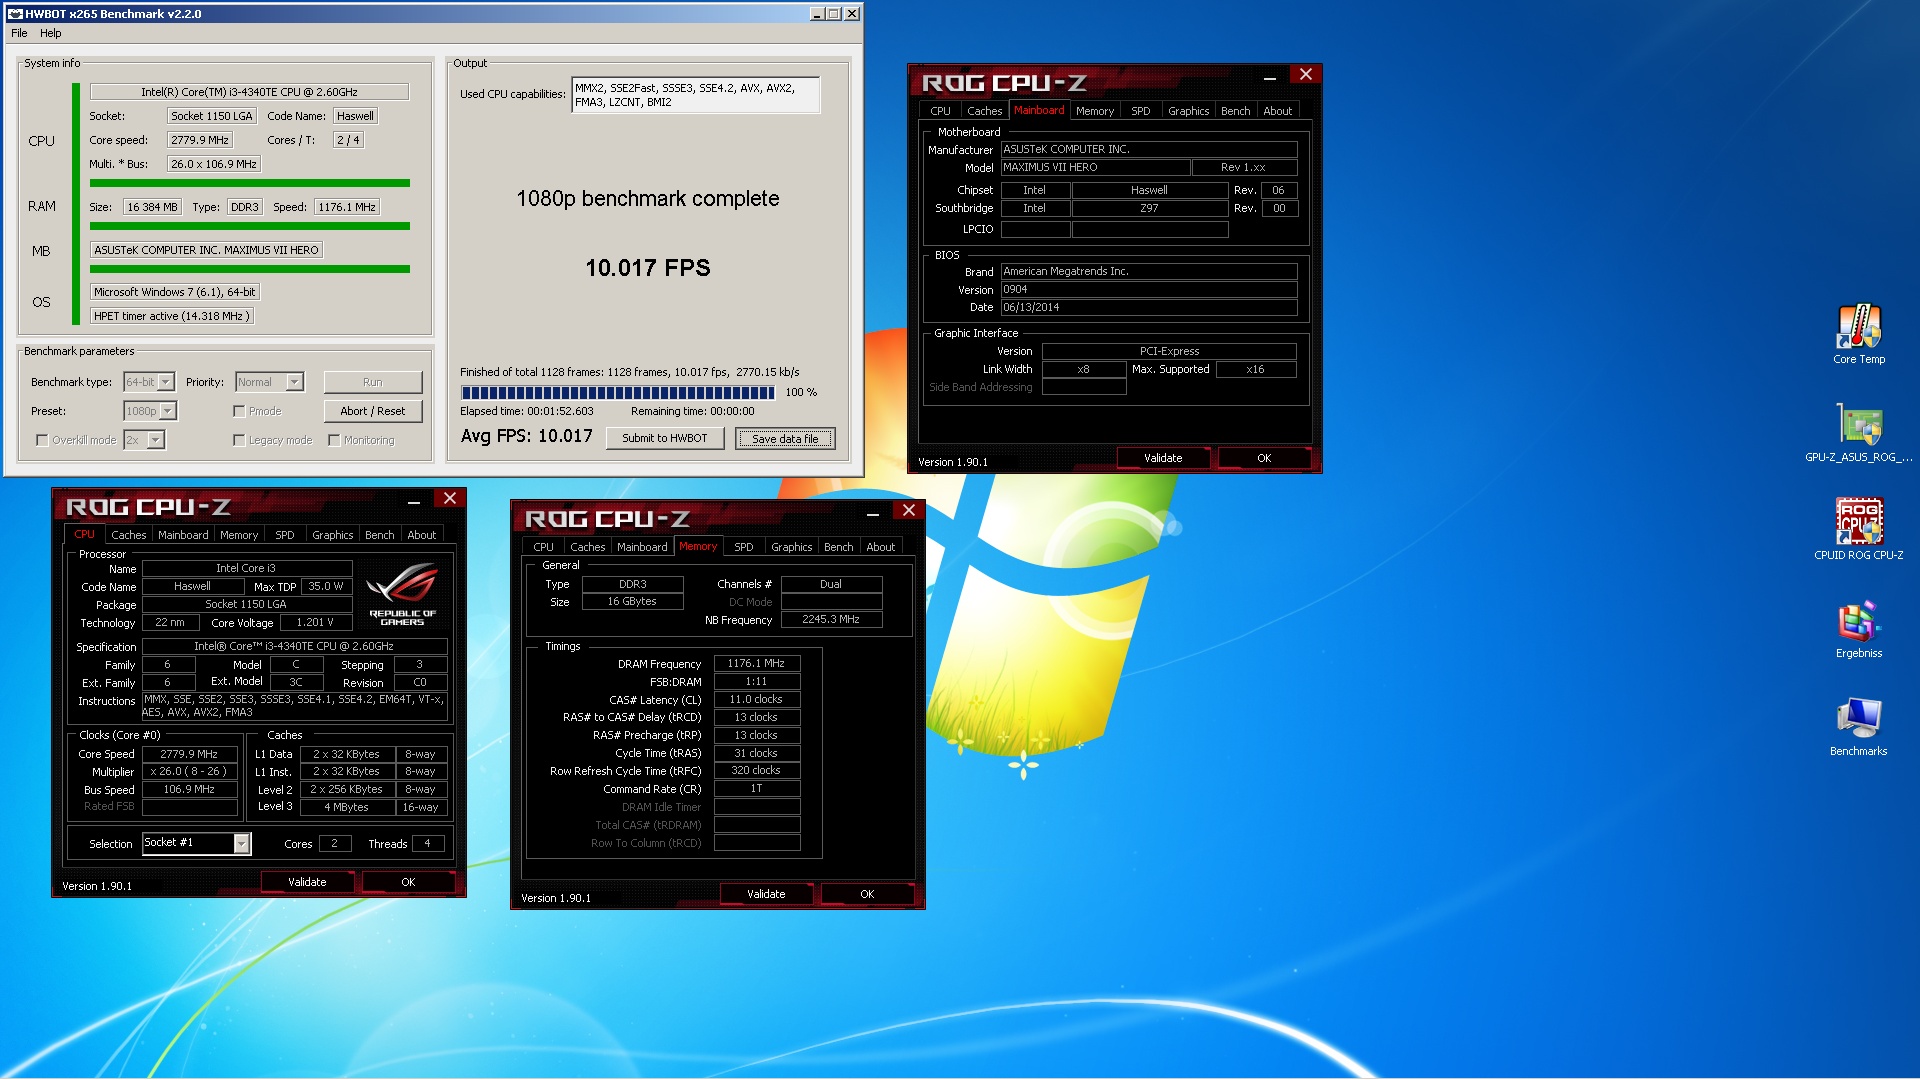Open the GPU-Z ASUS ROG desktop icon
This screenshot has width=1920, height=1080.
1858,432
